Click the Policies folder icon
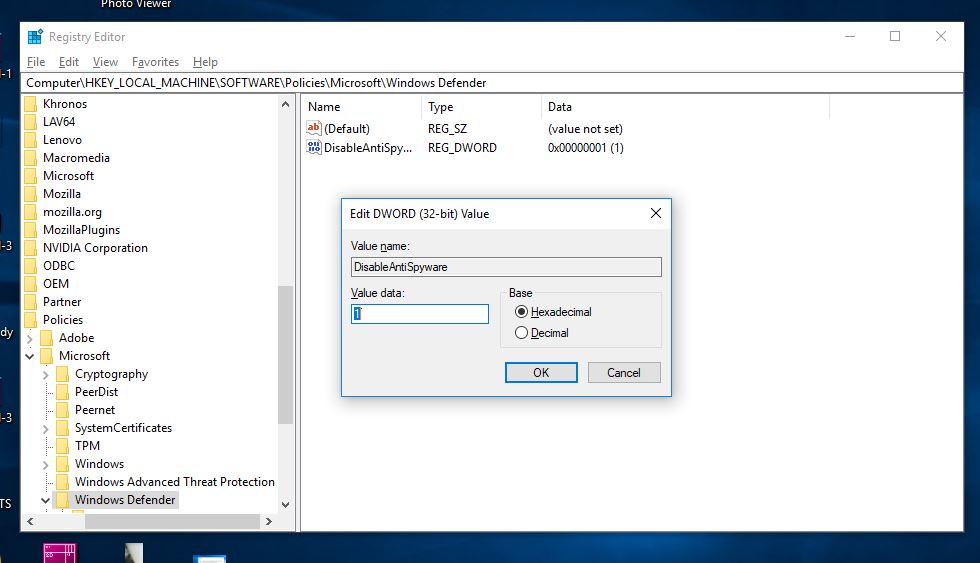 click(x=31, y=320)
